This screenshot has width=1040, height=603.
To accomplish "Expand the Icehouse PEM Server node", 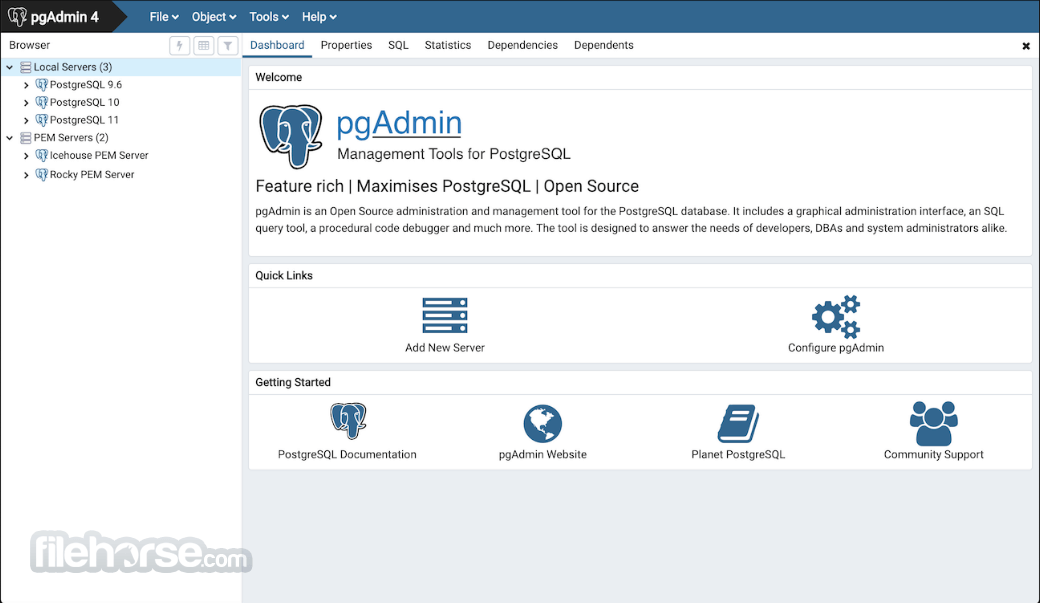I will [26, 156].
